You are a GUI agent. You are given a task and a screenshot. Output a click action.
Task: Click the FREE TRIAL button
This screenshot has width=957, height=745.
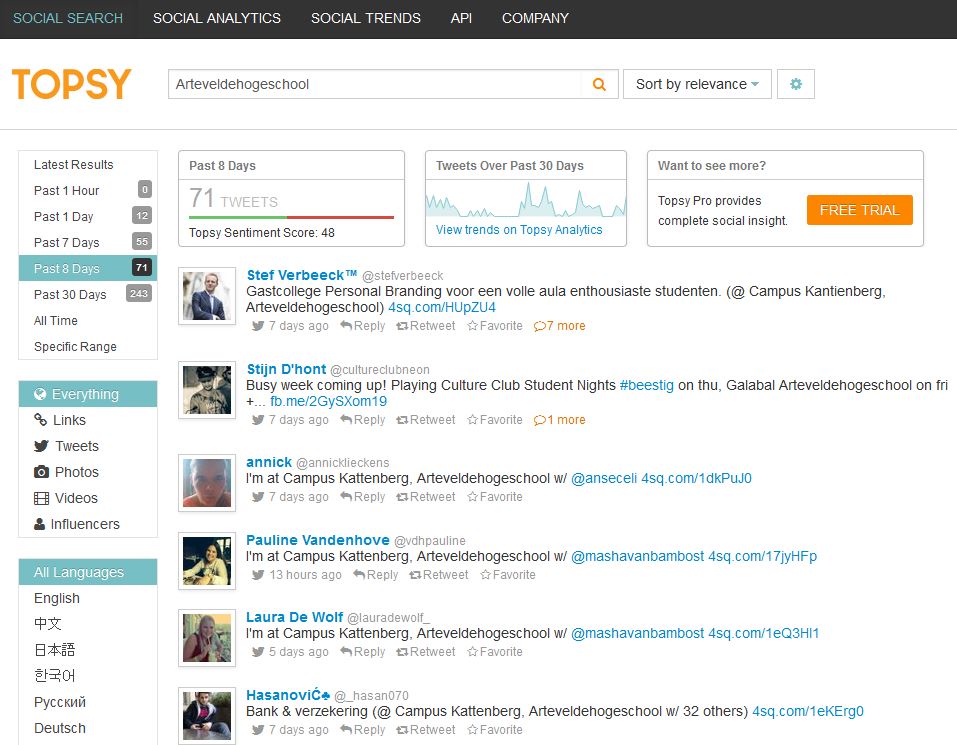(x=859, y=210)
